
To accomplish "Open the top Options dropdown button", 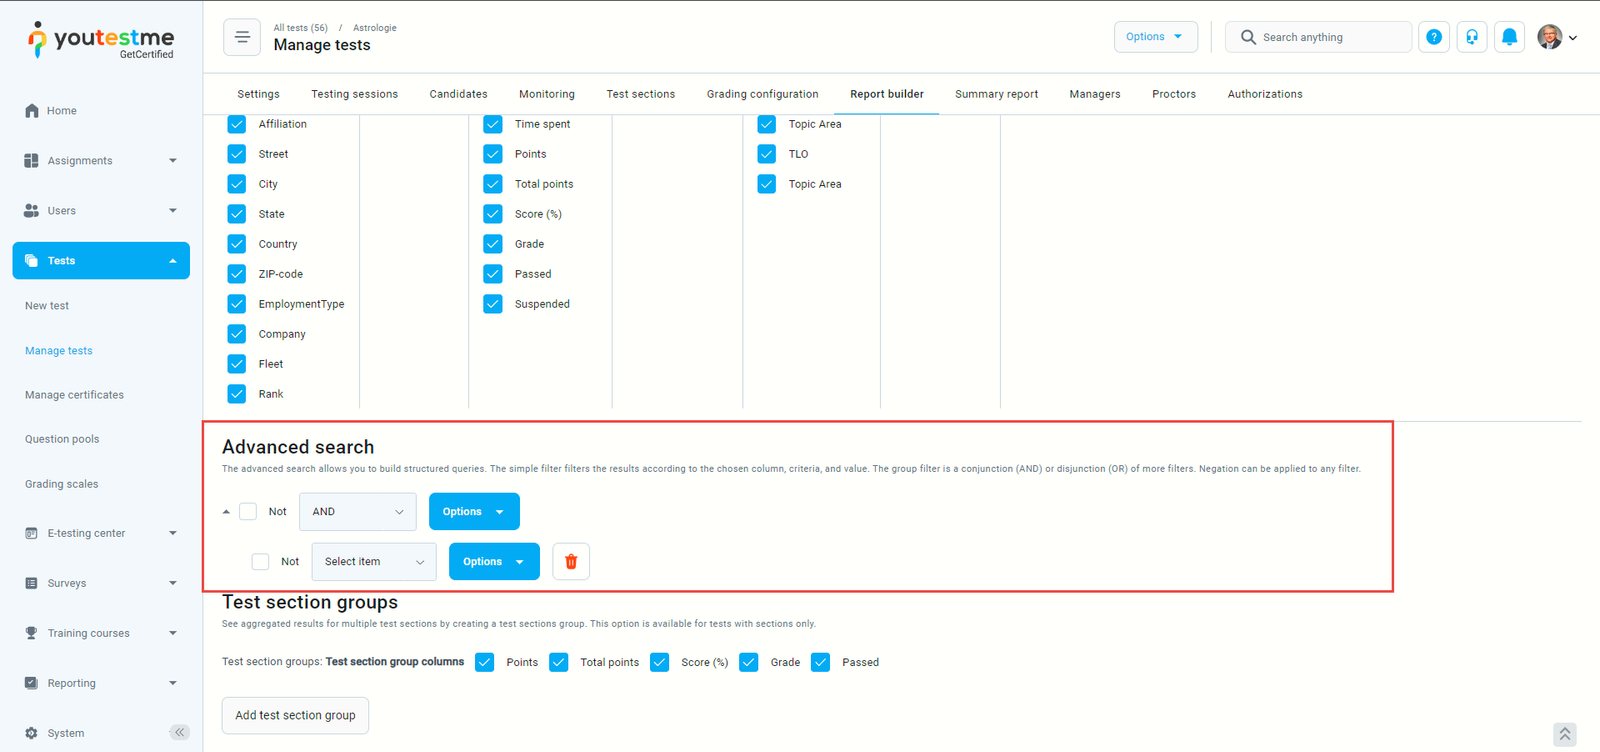I will pyautogui.click(x=1155, y=37).
